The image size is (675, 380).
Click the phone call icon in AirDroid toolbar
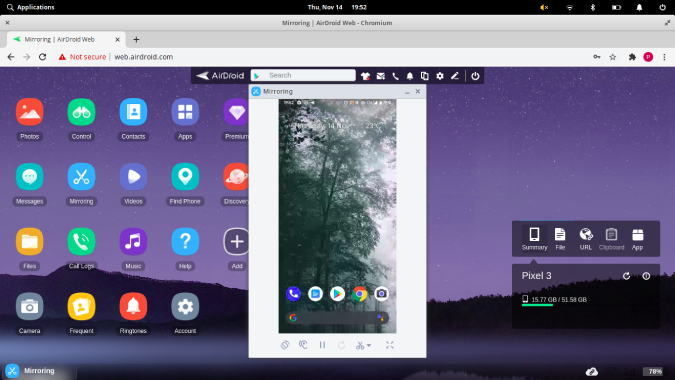[395, 76]
